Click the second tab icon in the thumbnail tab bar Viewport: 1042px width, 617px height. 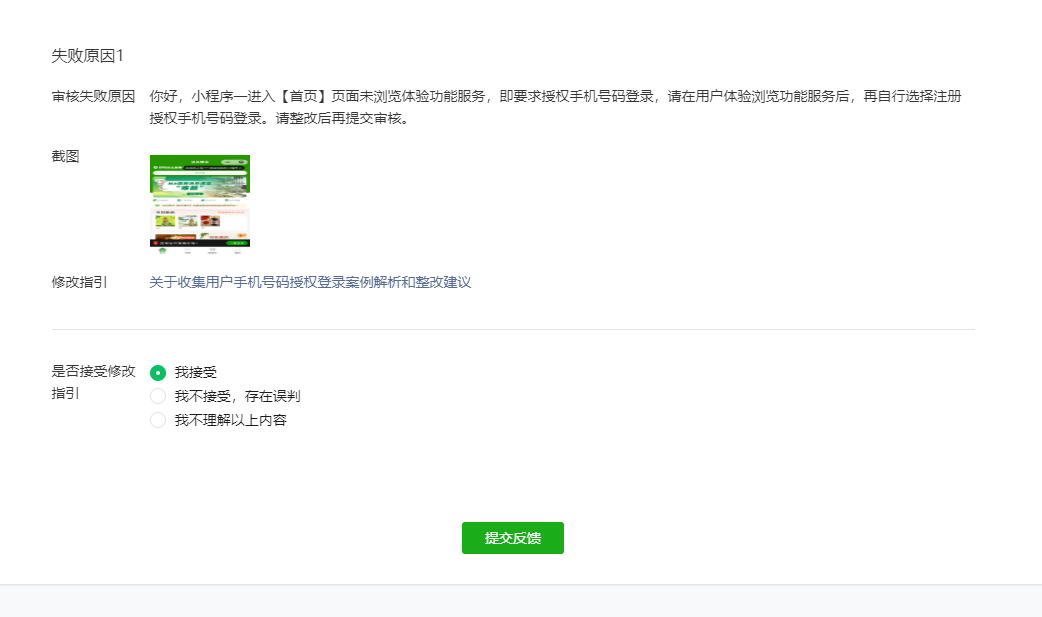186,250
